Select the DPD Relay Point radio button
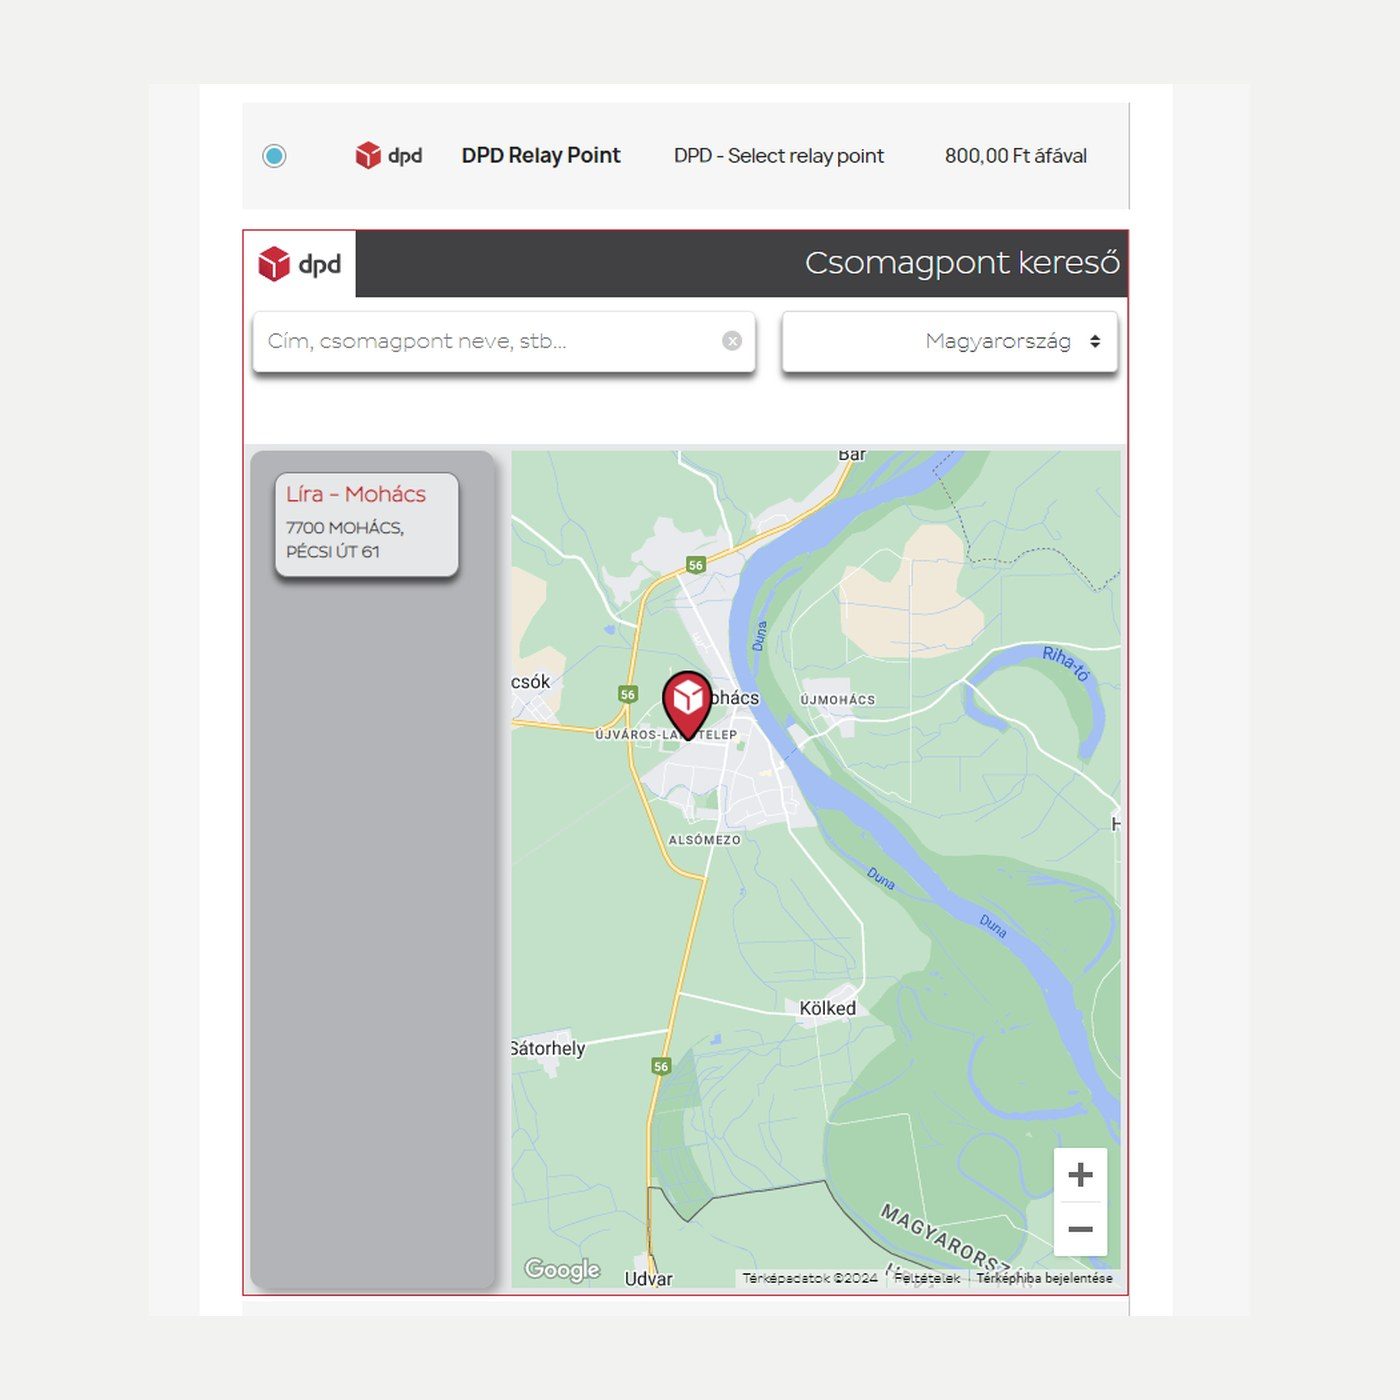The height and width of the screenshot is (1400, 1400). [x=274, y=156]
